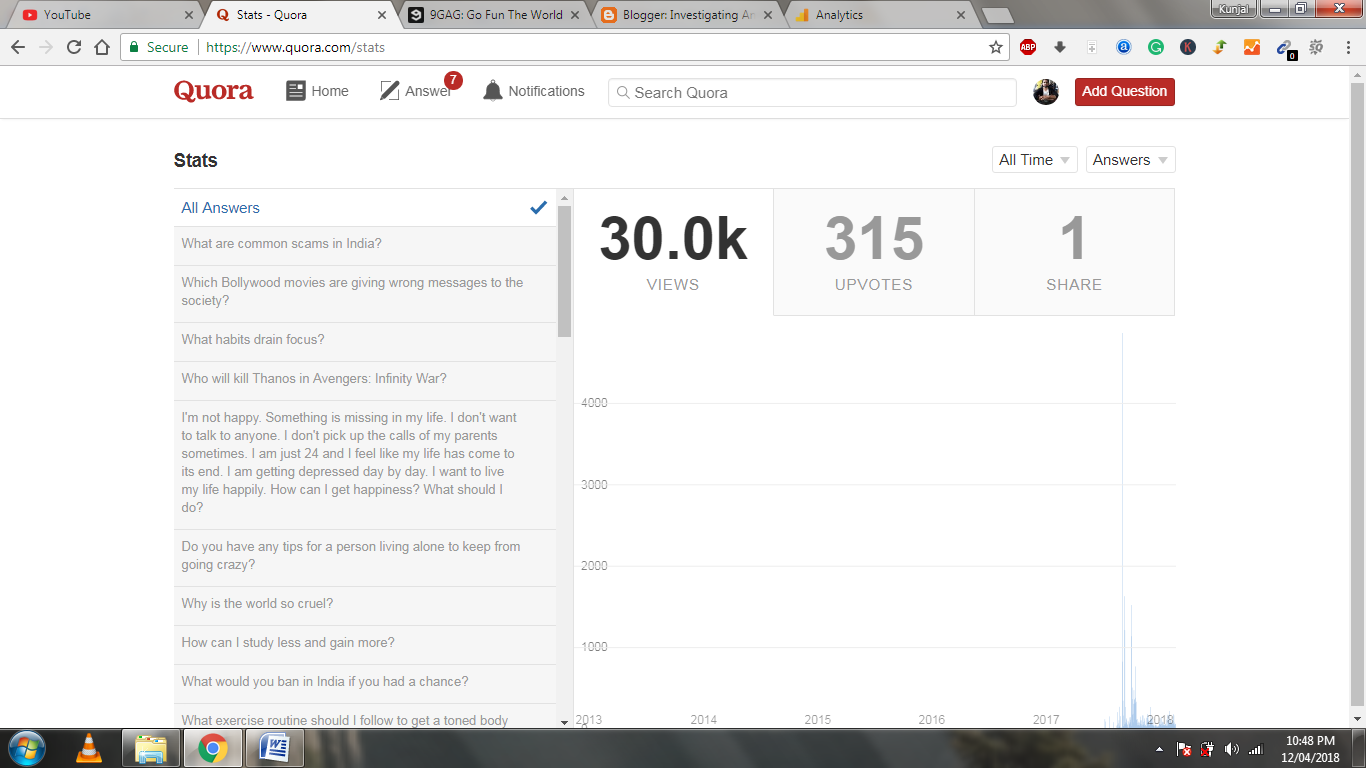The width and height of the screenshot is (1366, 768).
Task: Click the checkmark next to All Answers
Action: pos(538,207)
